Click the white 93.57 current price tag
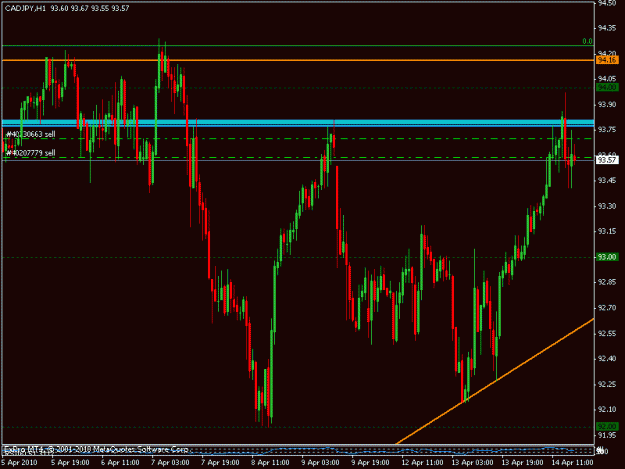Viewport: 625px width, 469px height. (607, 160)
